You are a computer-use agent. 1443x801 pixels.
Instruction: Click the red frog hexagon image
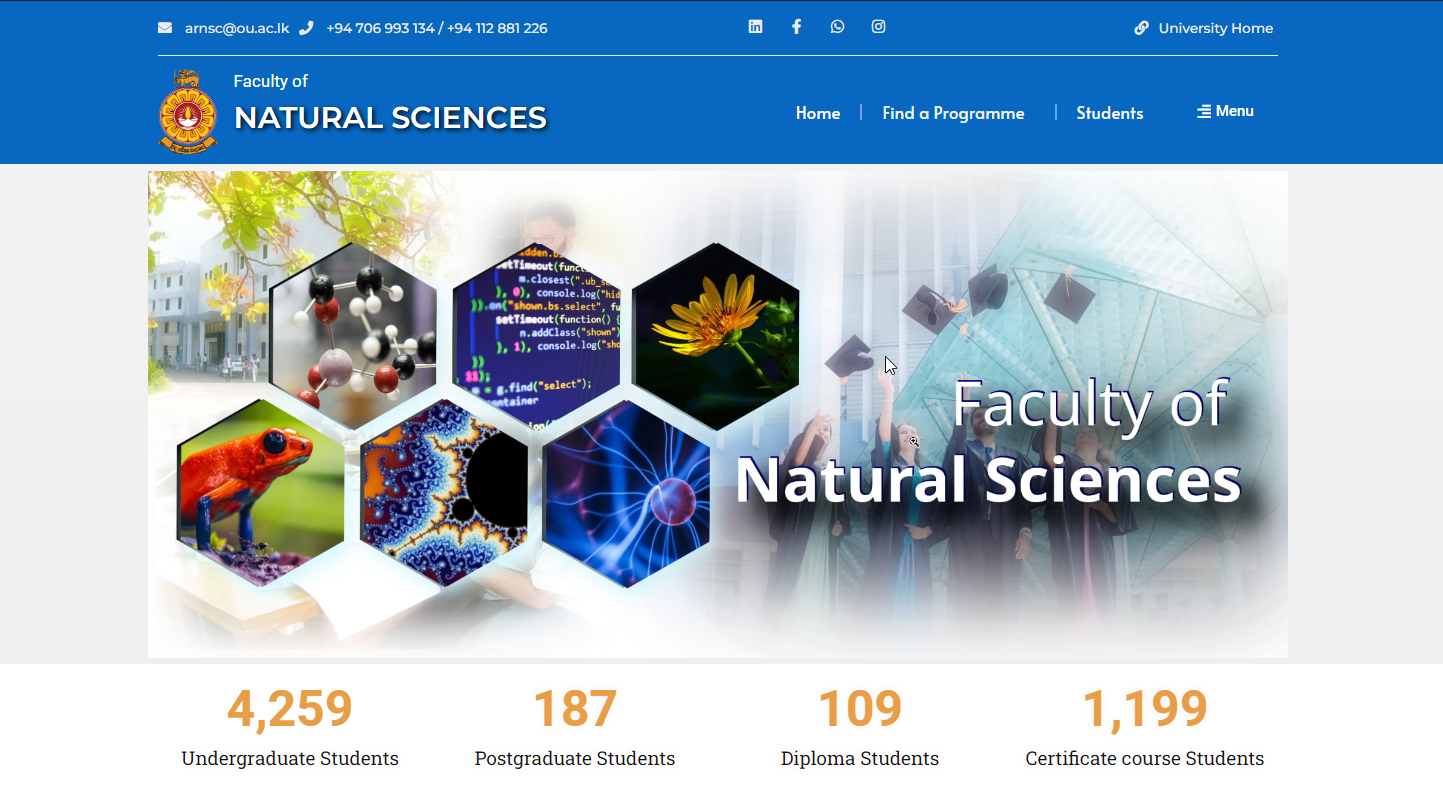[x=260, y=492]
